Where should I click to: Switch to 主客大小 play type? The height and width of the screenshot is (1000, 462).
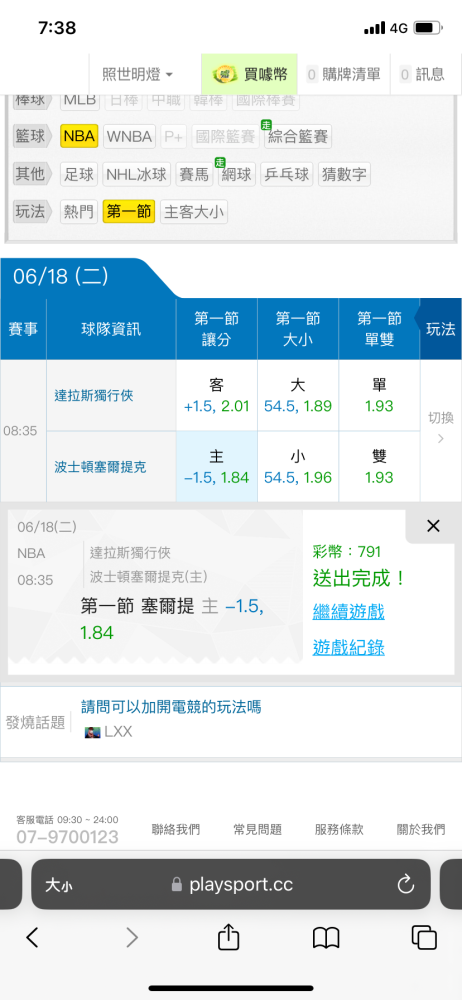(x=194, y=212)
